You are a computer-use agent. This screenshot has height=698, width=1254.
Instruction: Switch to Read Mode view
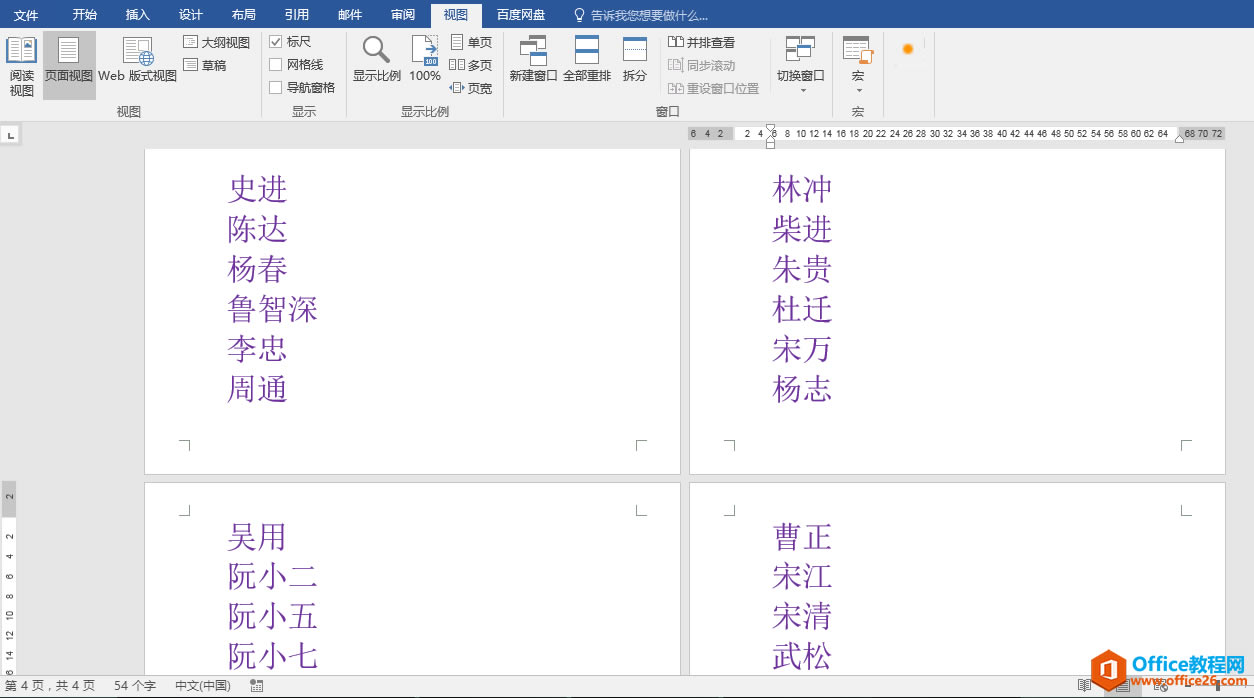(21, 66)
